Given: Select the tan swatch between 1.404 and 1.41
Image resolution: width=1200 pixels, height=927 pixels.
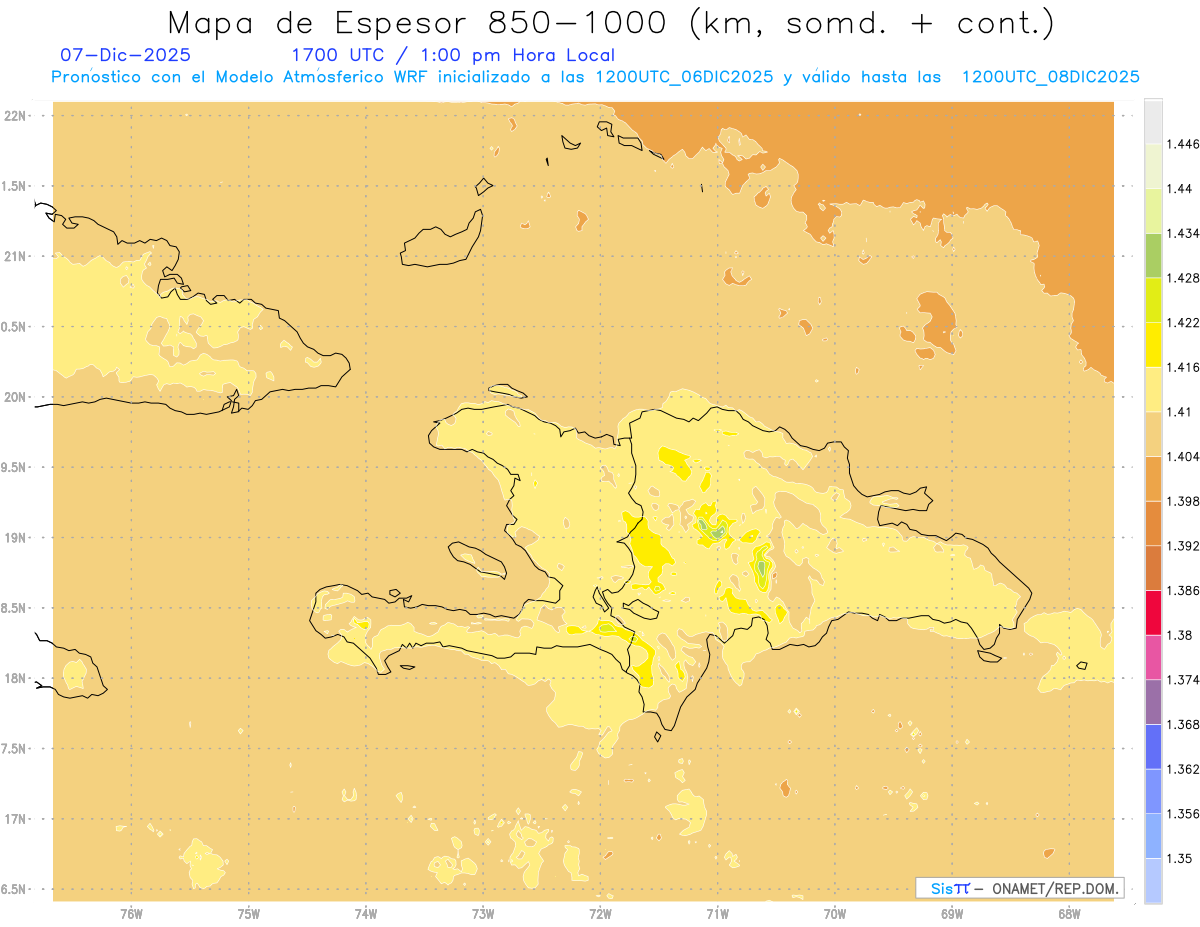Looking at the screenshot, I should click(1153, 434).
